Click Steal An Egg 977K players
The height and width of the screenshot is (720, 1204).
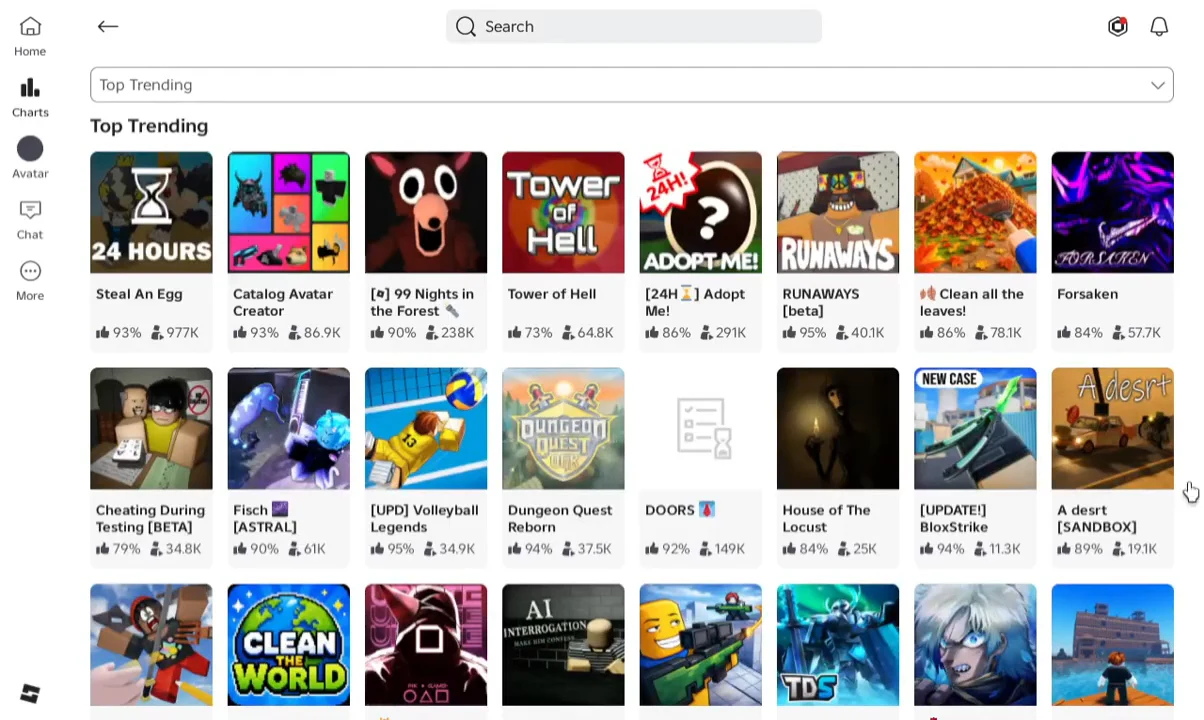[176, 332]
